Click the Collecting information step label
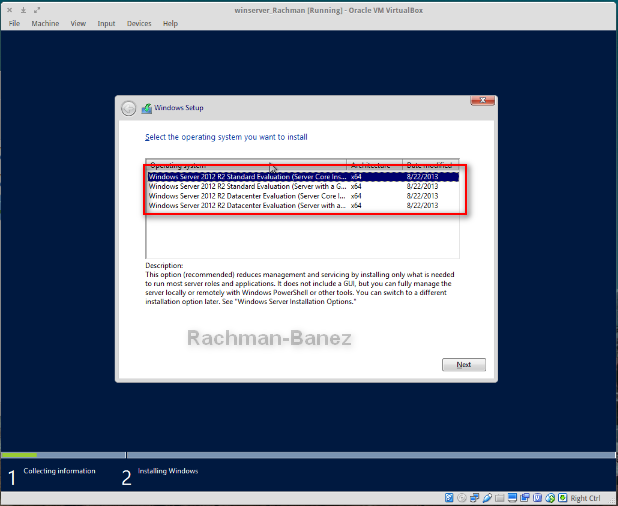 [x=60, y=471]
